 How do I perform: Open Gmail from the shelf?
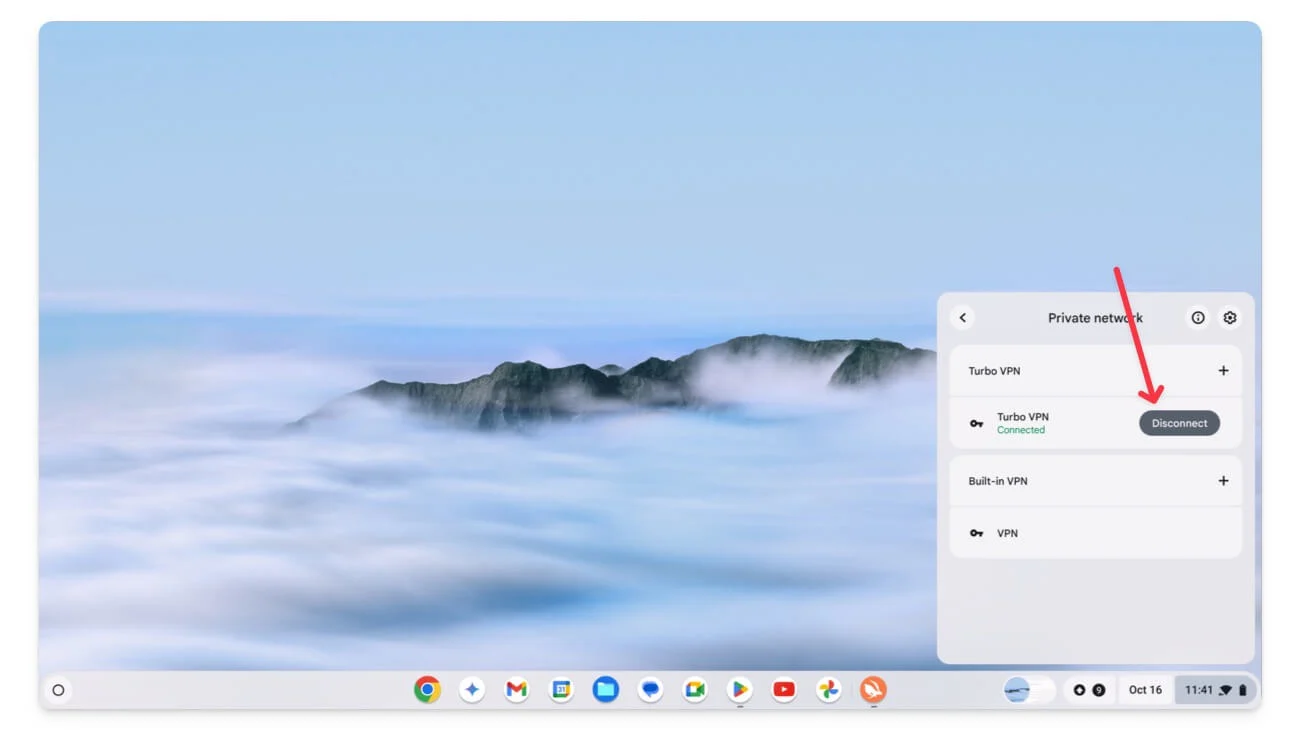point(516,689)
